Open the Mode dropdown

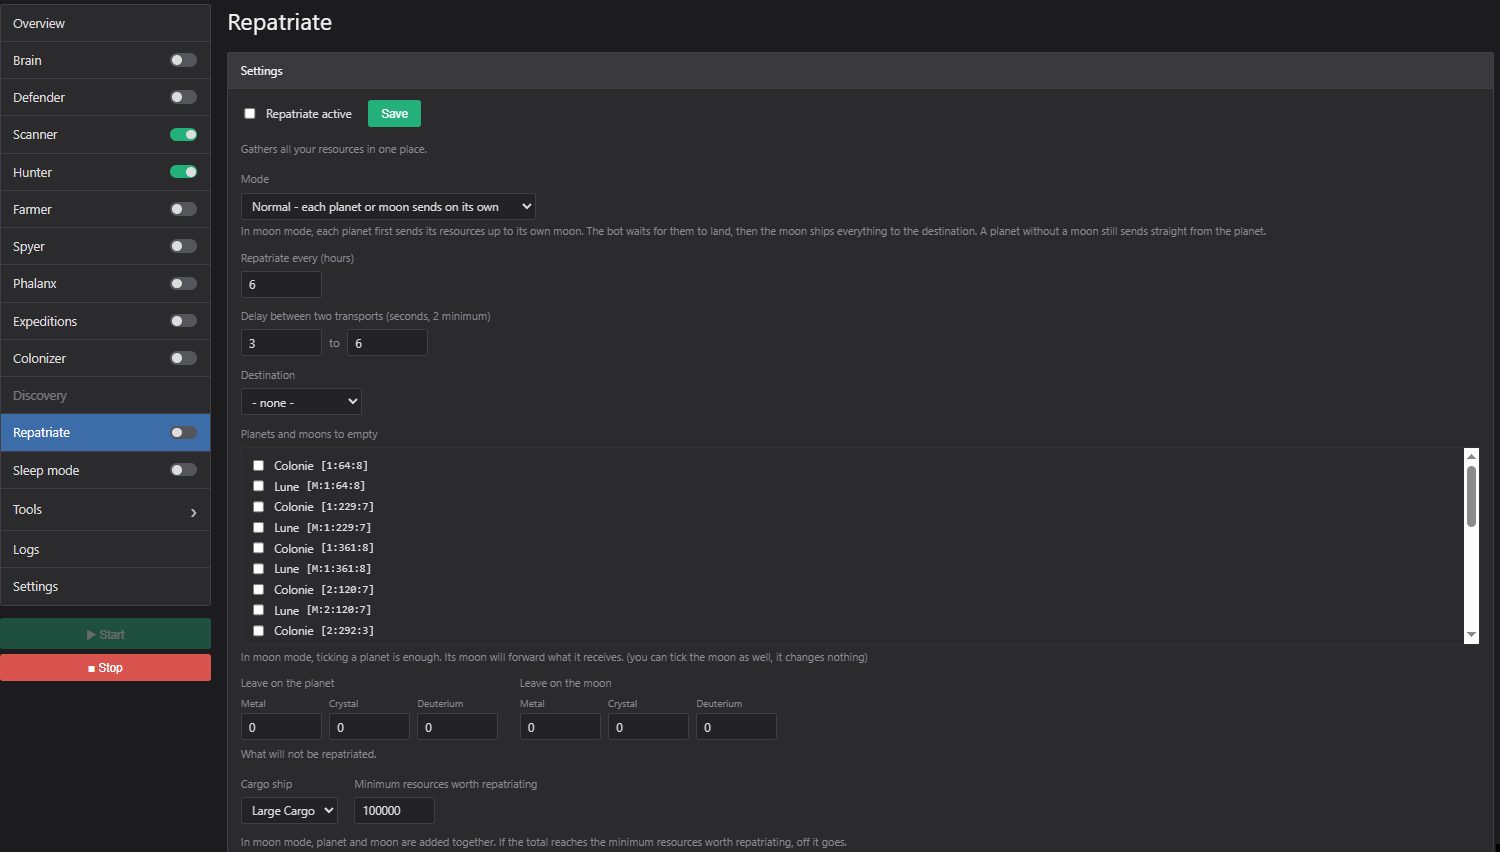coord(388,207)
